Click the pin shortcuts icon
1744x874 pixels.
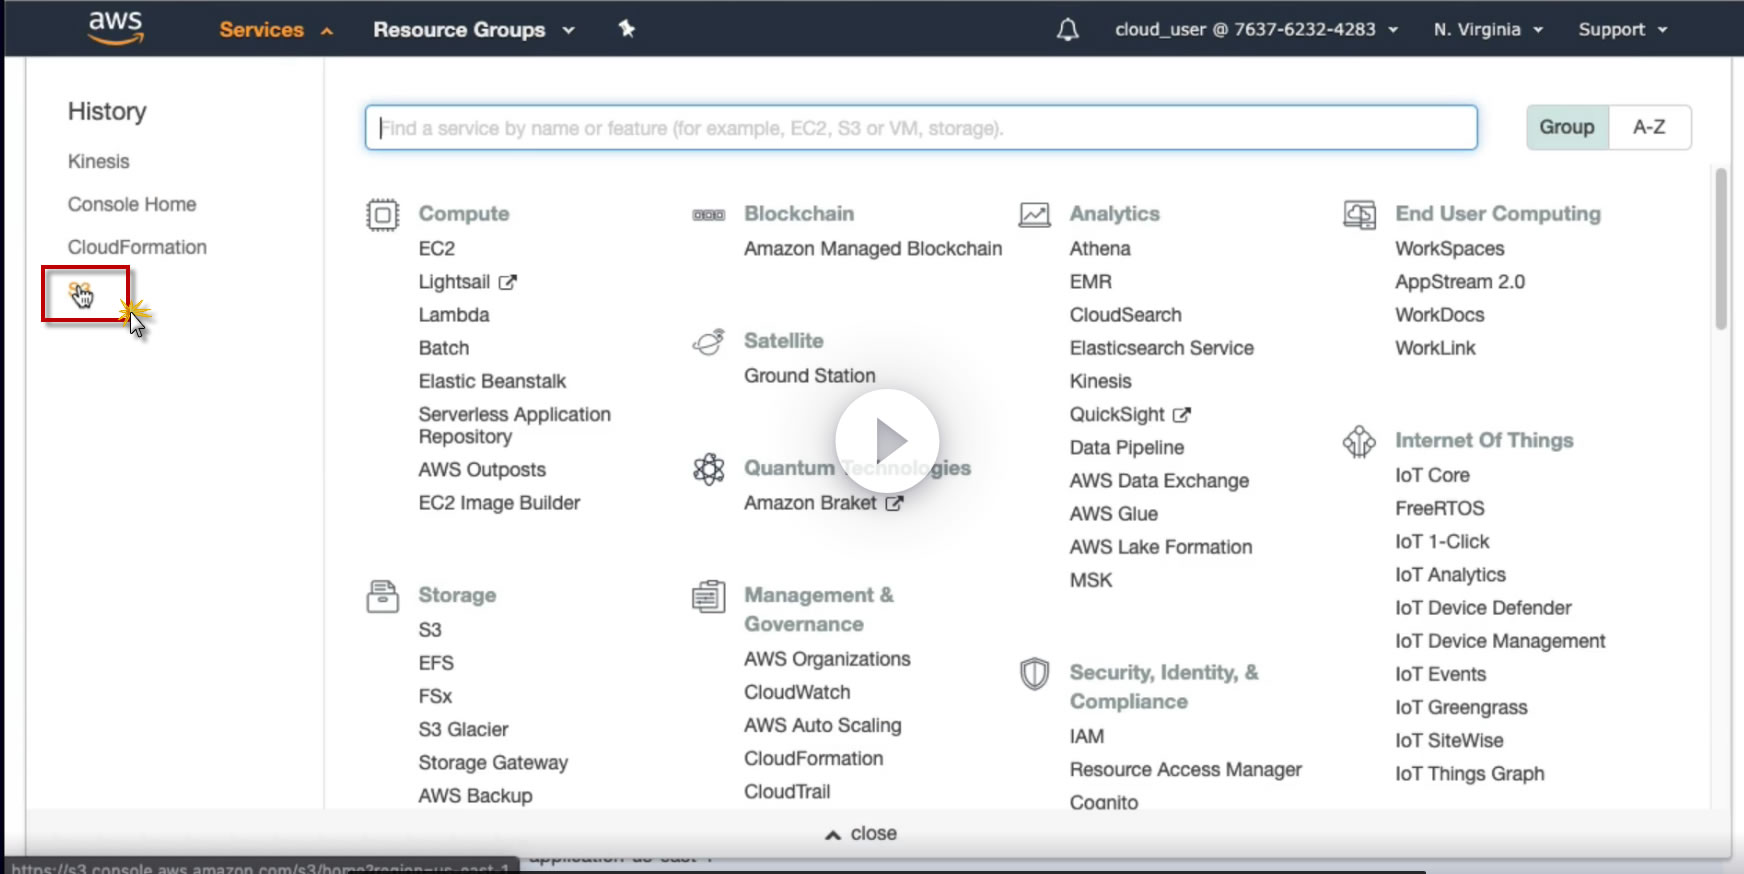pyautogui.click(x=627, y=29)
